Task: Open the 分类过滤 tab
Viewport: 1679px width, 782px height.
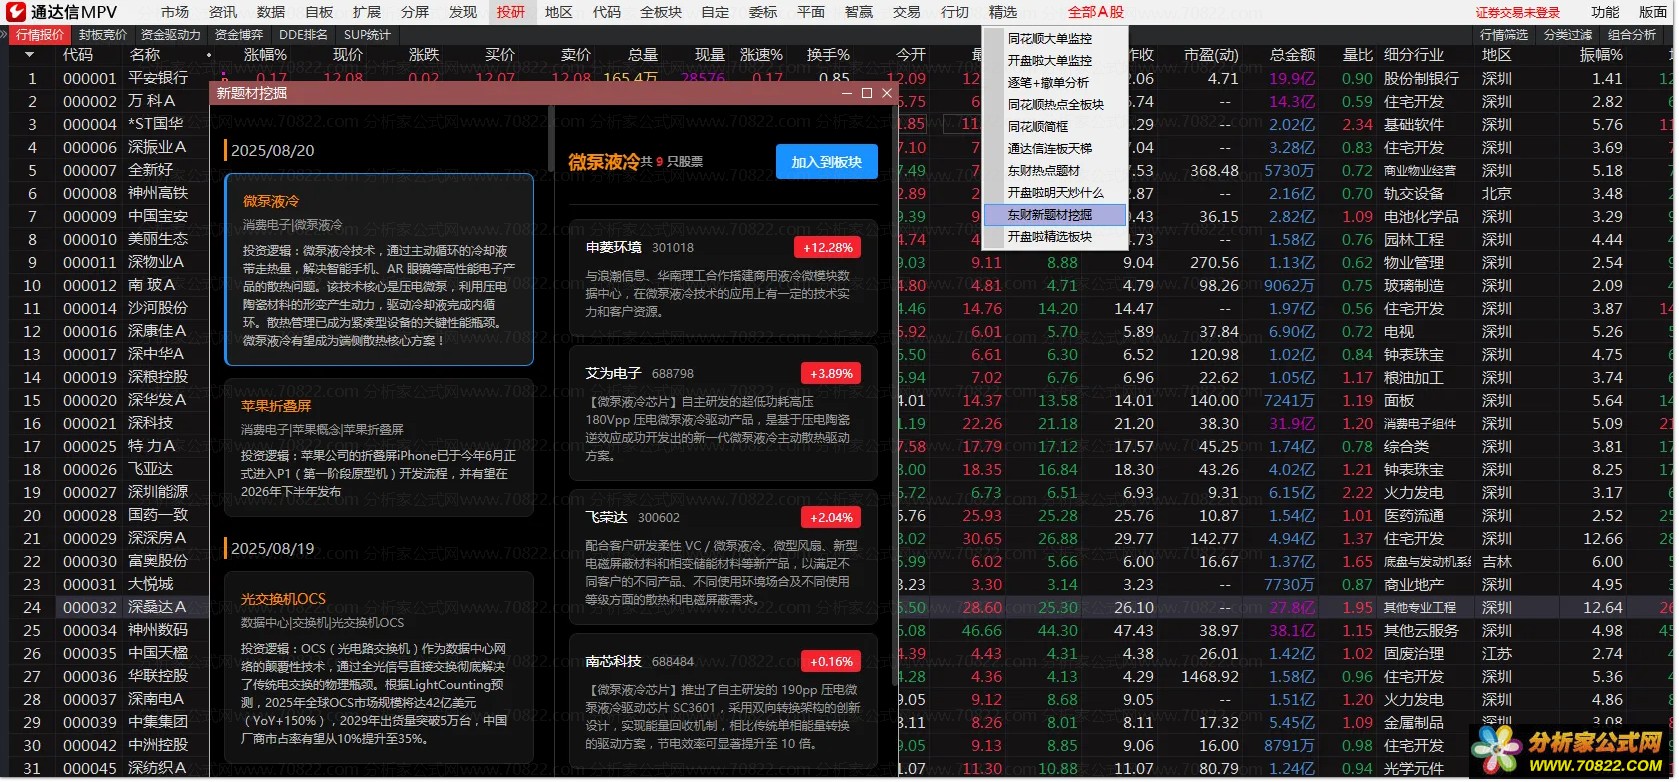Action: point(1567,35)
